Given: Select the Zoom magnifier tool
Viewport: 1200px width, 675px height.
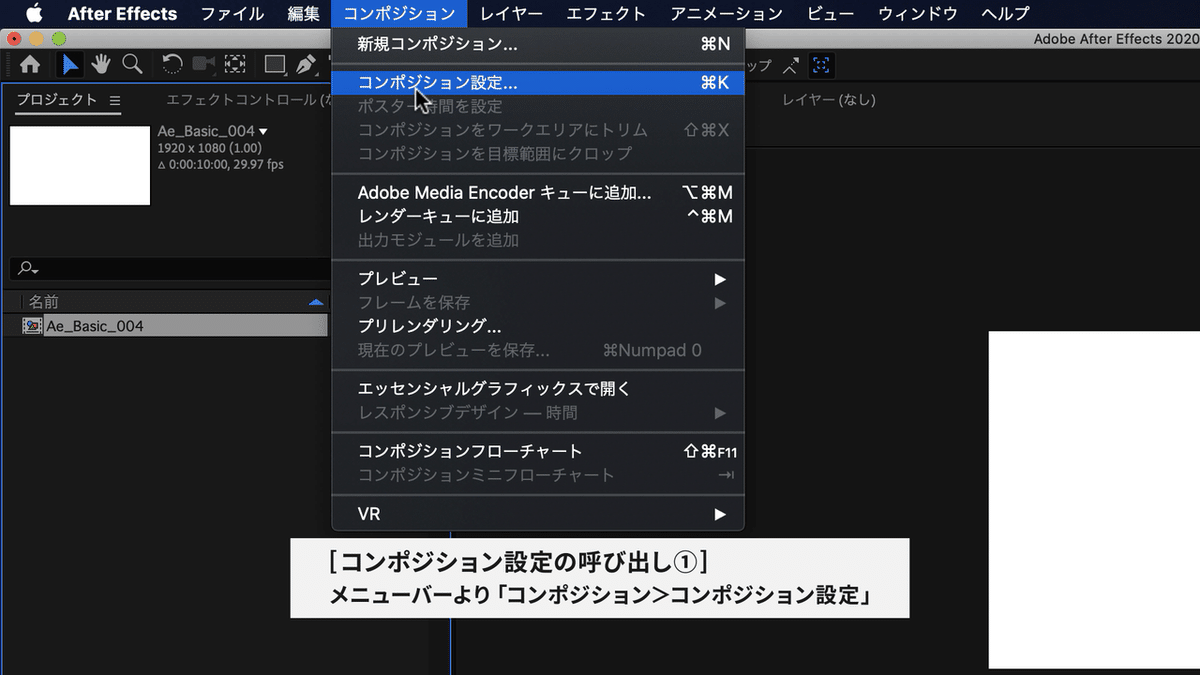Looking at the screenshot, I should coord(132,65).
